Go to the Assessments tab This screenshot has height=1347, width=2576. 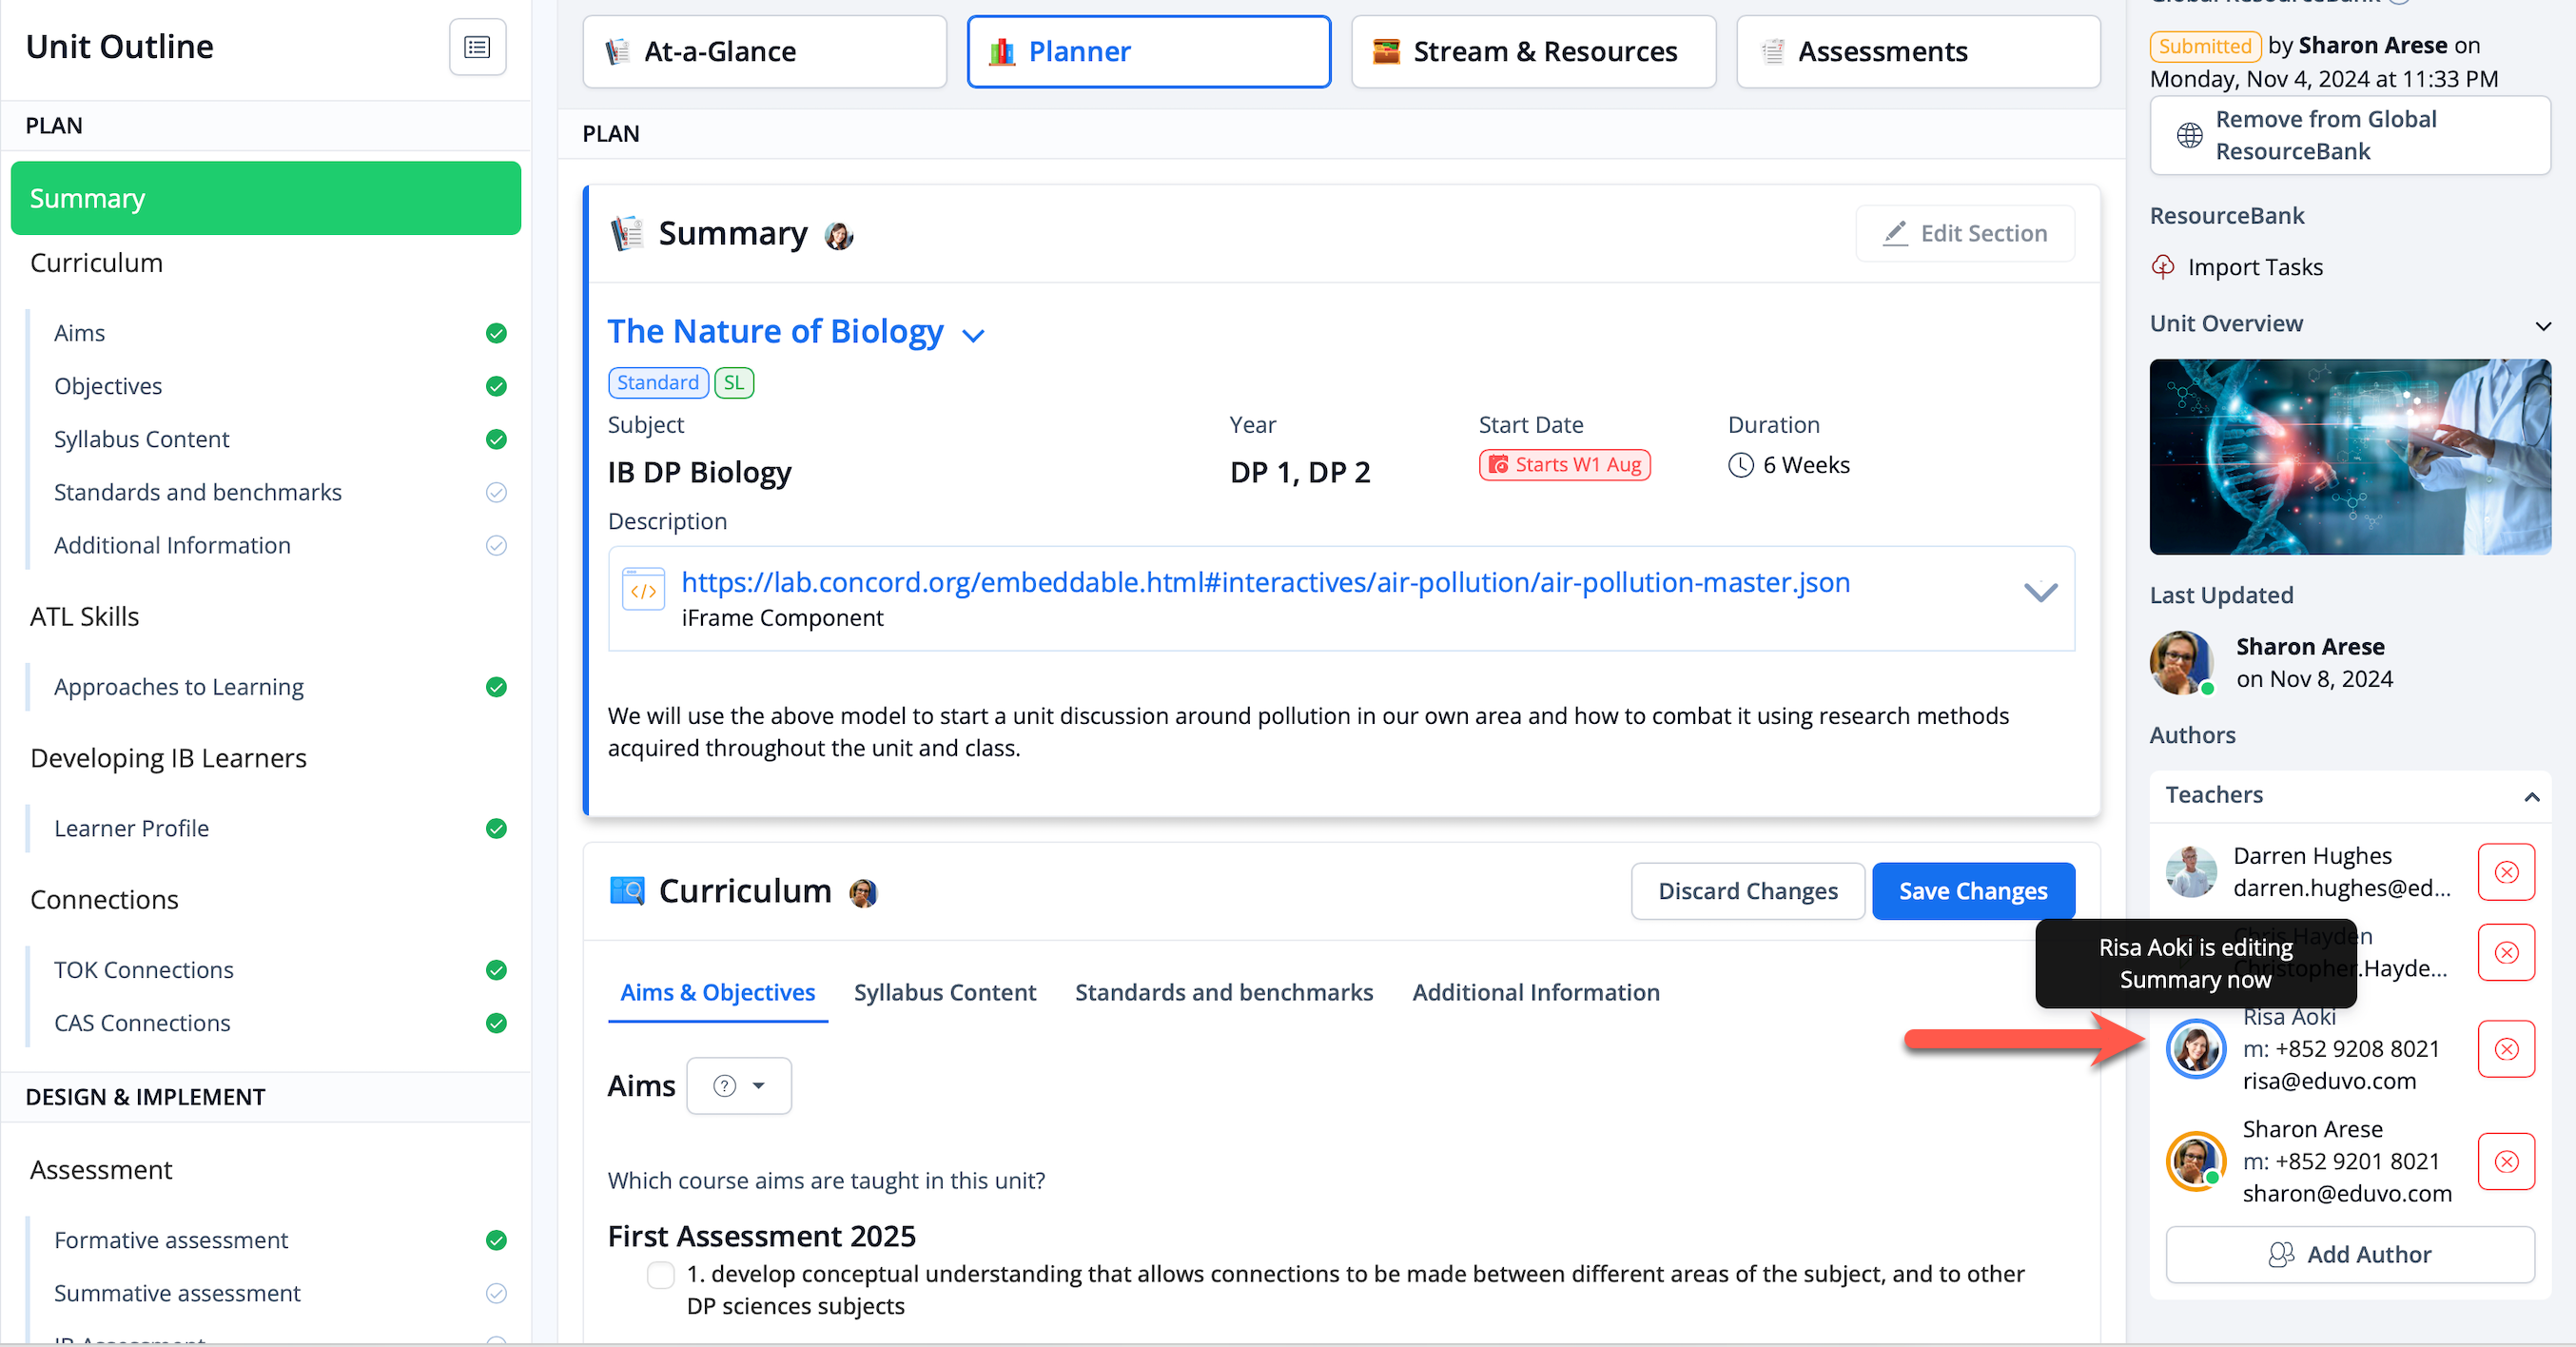[1918, 52]
